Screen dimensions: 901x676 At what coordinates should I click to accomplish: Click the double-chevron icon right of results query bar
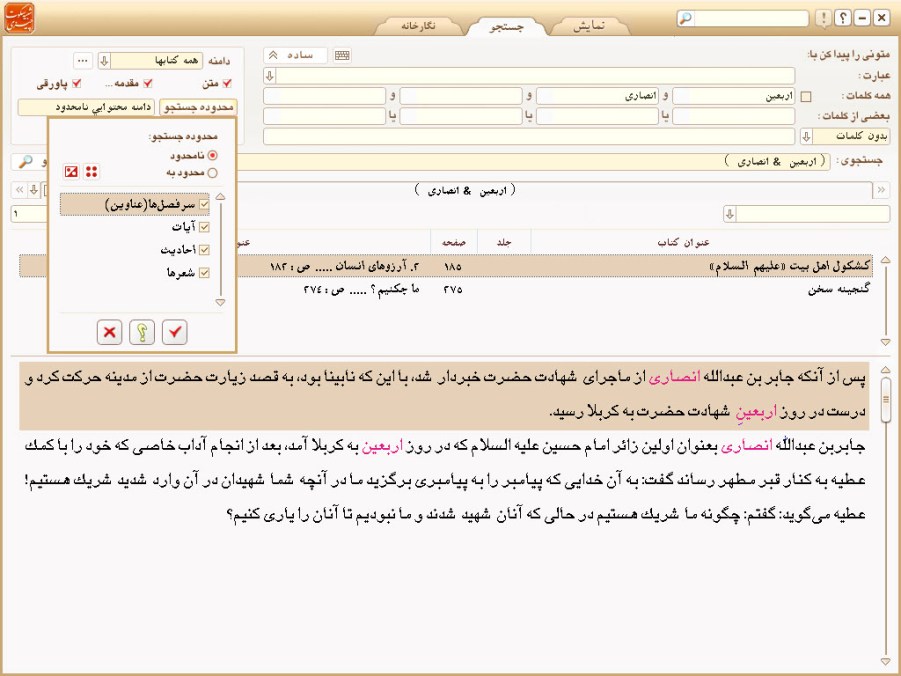click(881, 190)
